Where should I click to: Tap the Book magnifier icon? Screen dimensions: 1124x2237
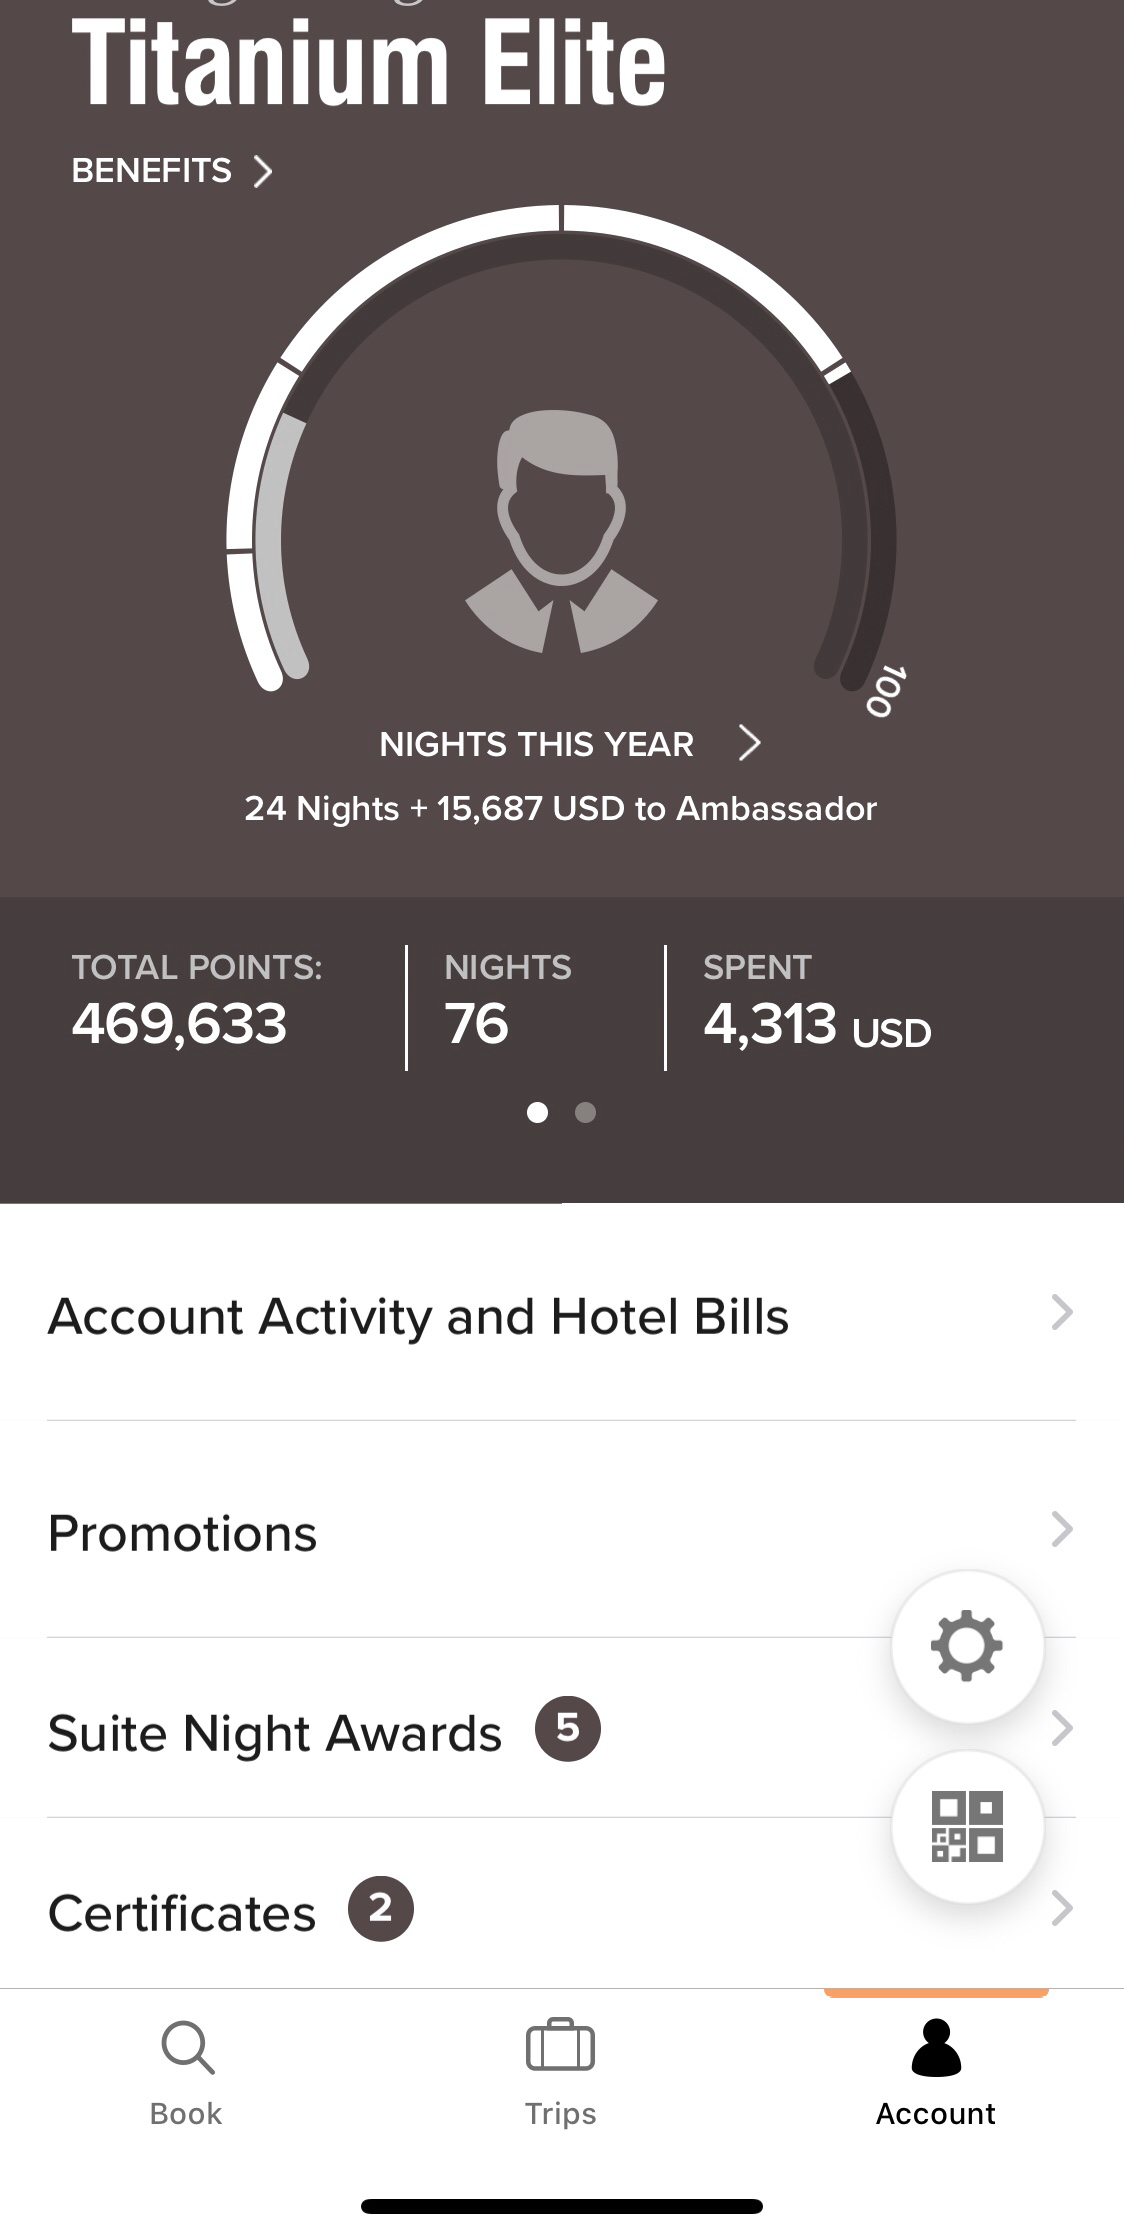coord(187,2047)
